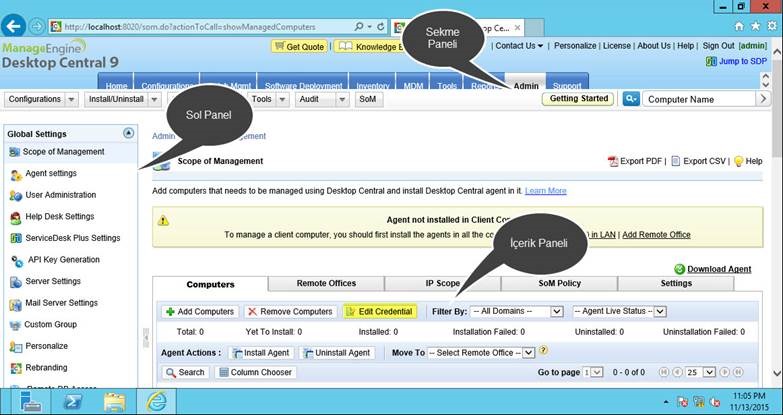Open the Select Remote Office dropdown
Image resolution: width=783 pixels, height=415 pixels.
[481, 353]
